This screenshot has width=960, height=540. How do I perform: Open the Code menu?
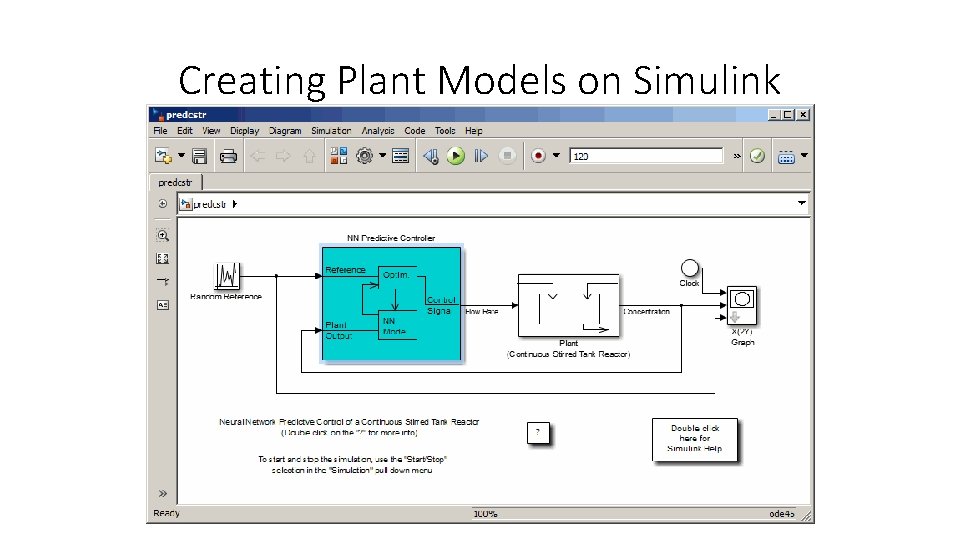point(414,130)
